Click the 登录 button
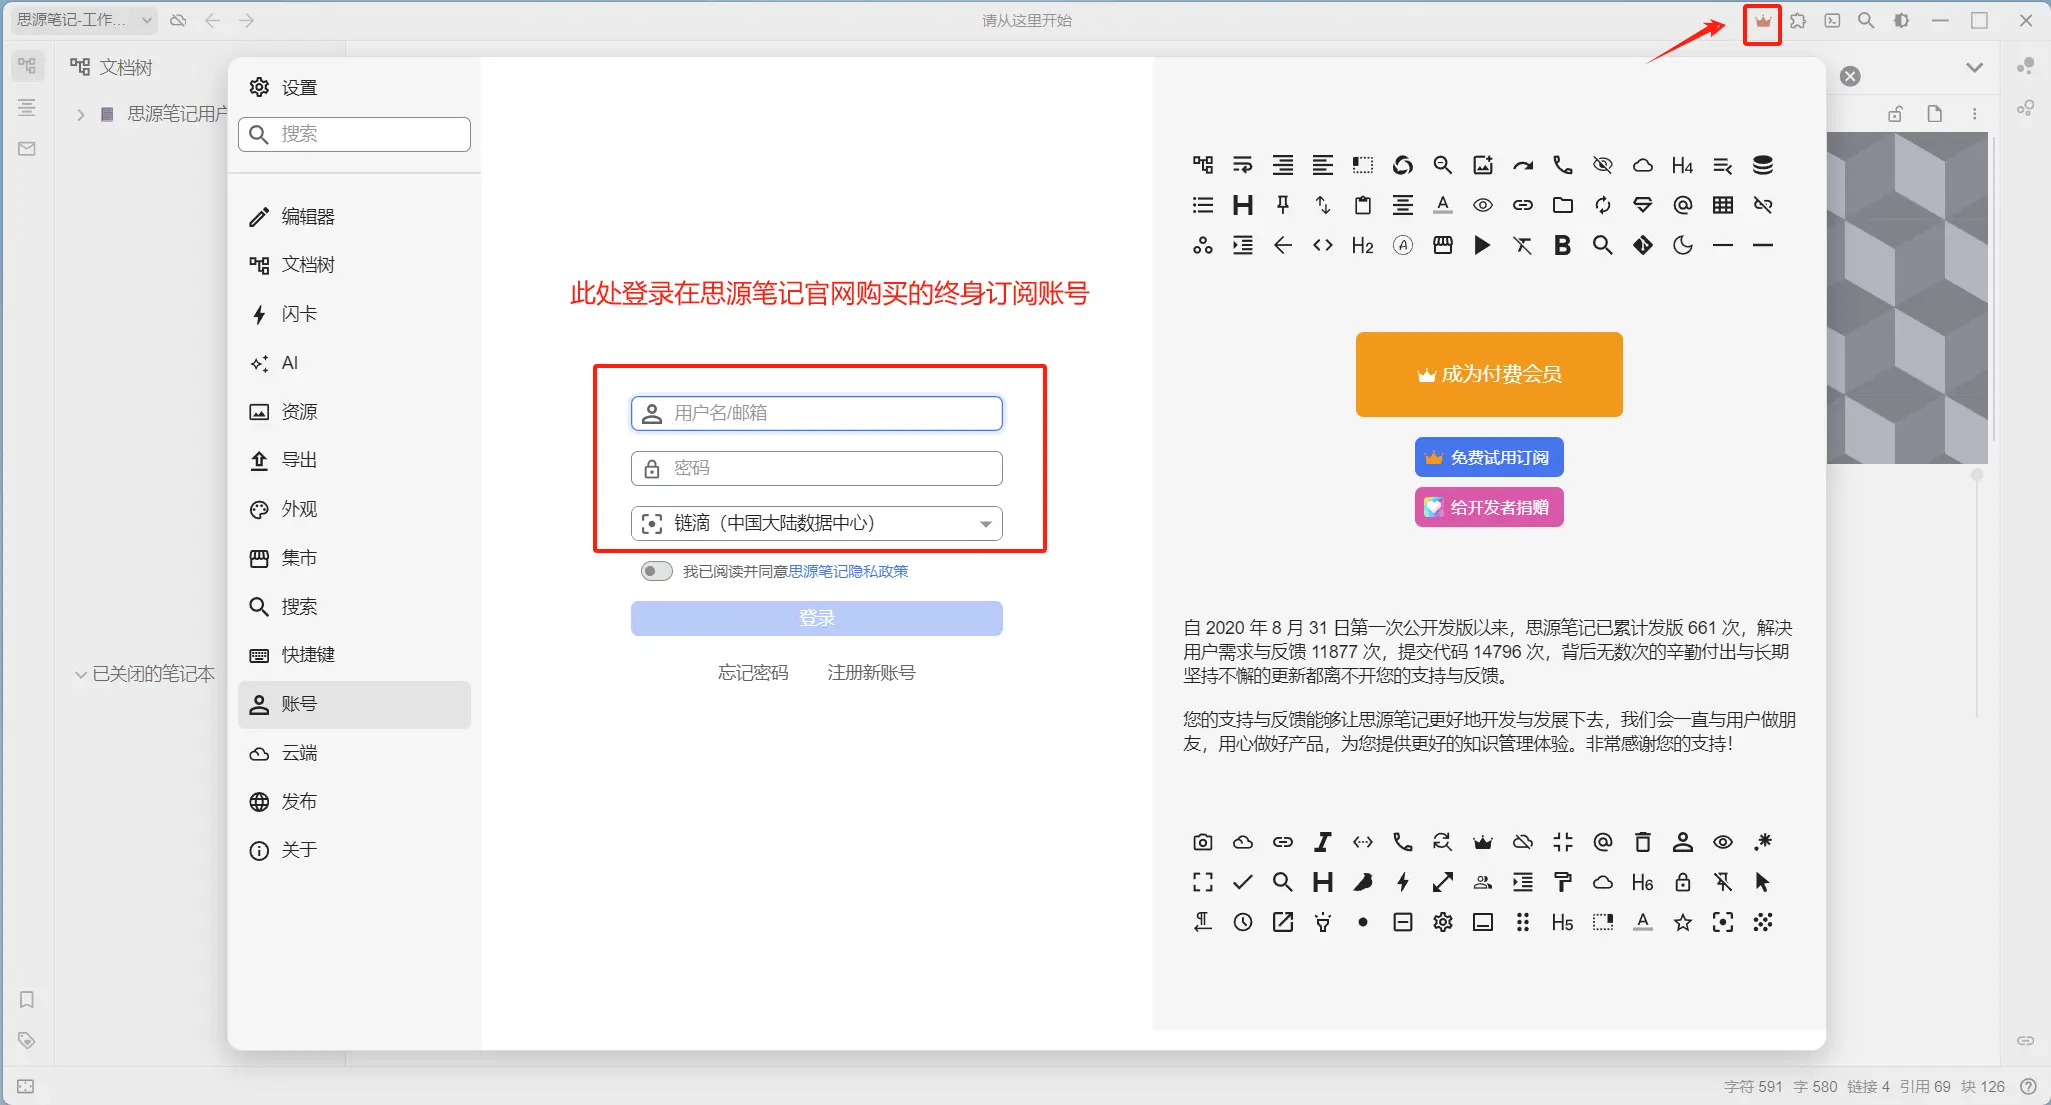The image size is (2051, 1105). [816, 618]
